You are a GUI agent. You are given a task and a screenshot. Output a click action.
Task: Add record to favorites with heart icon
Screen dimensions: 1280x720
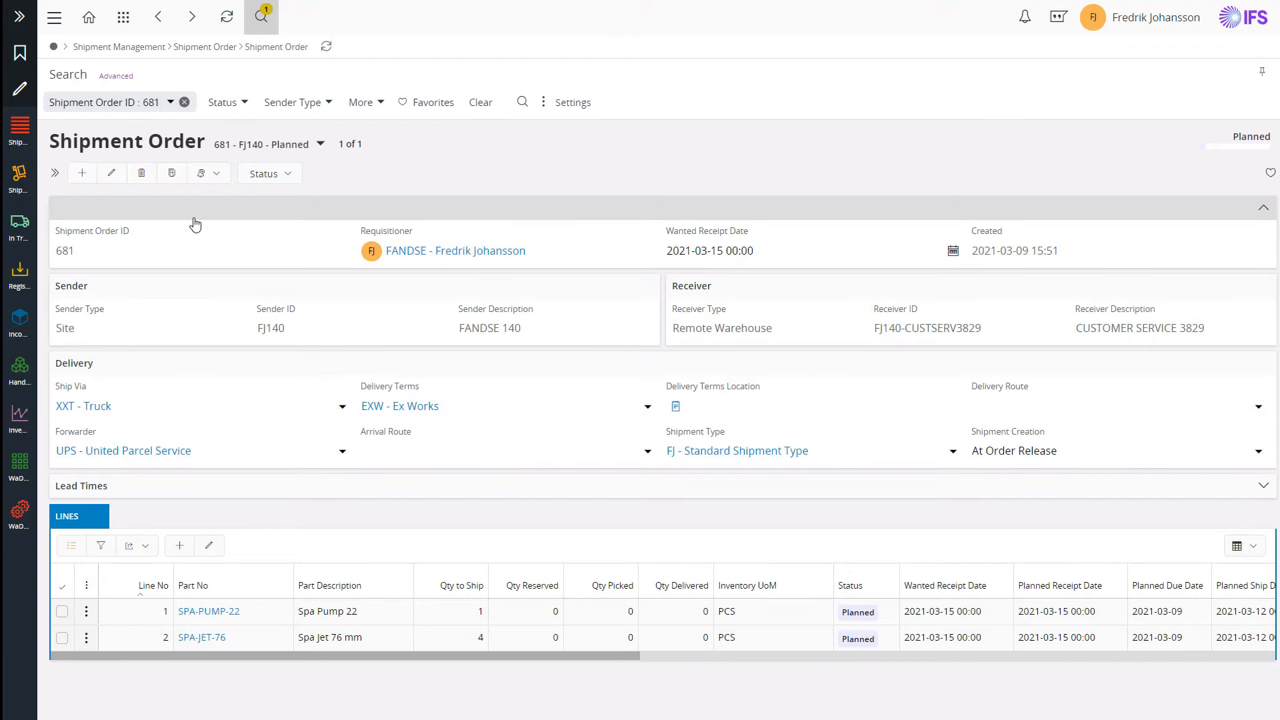pos(1270,173)
